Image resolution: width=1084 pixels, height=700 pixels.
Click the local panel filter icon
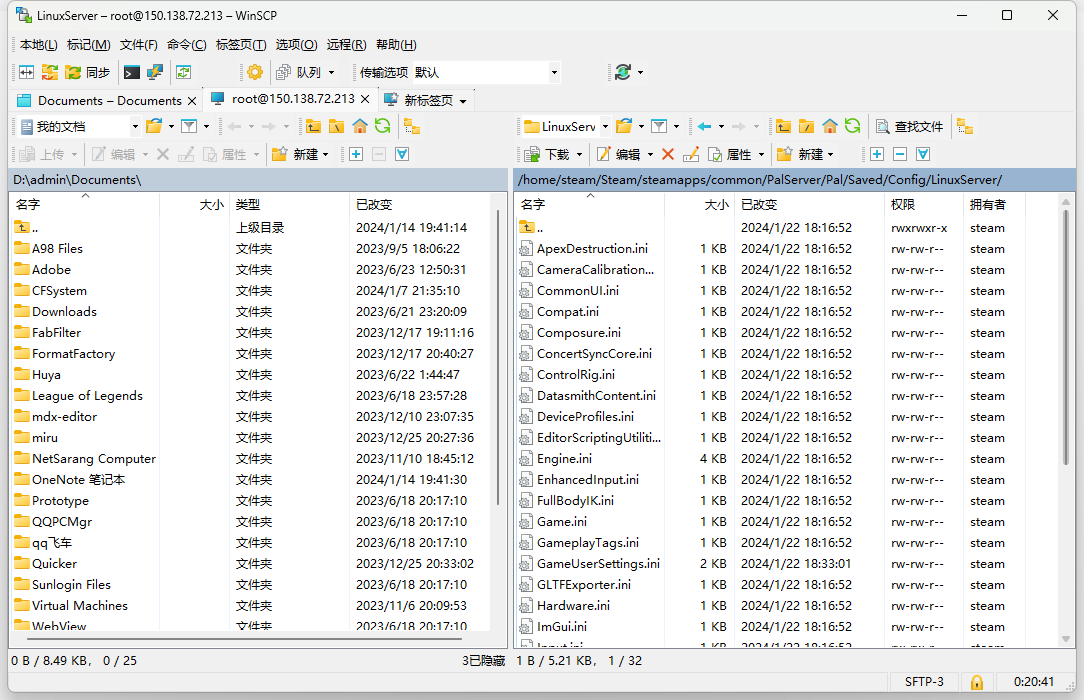click(188, 126)
